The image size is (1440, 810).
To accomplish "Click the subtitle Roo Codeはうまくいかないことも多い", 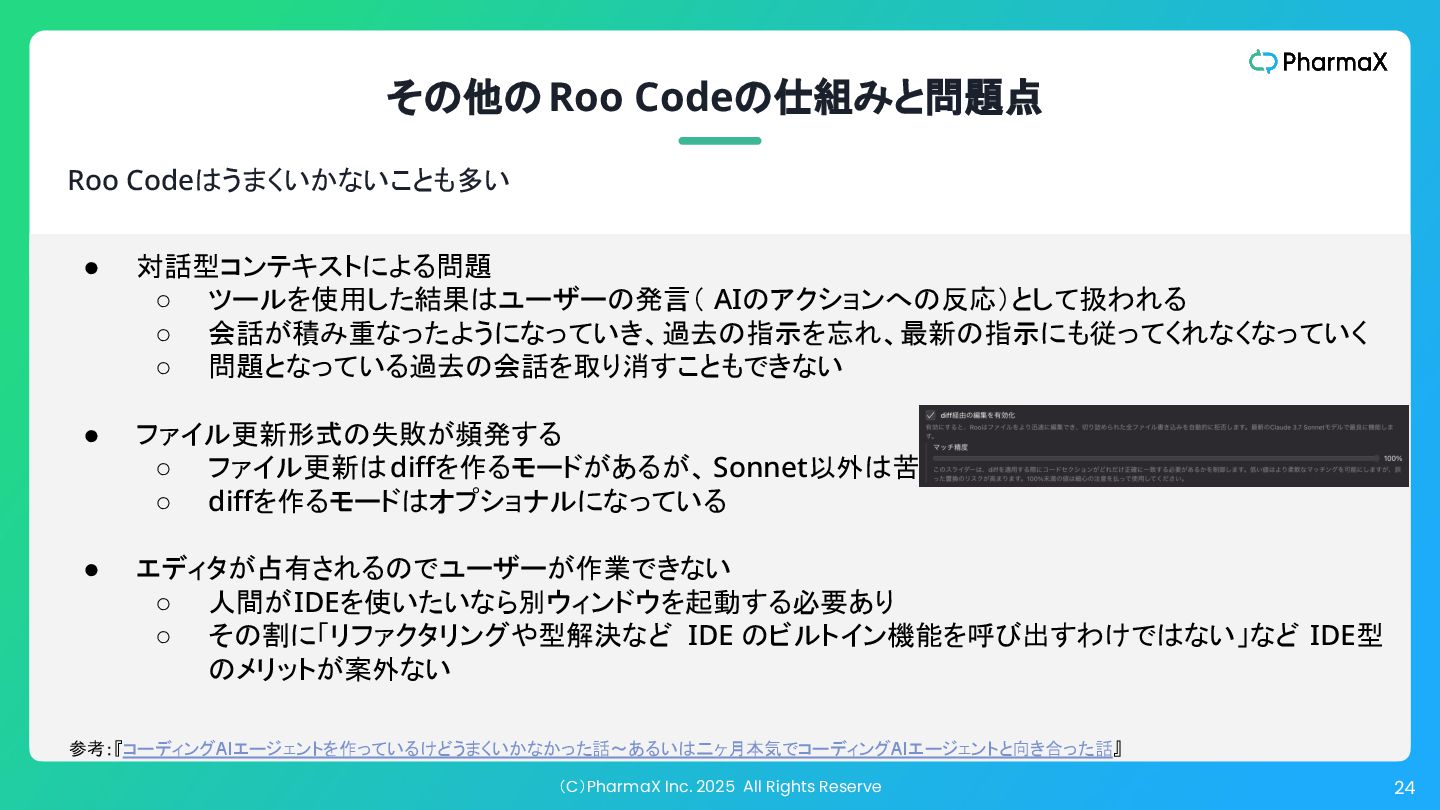I will pyautogui.click(x=289, y=181).
